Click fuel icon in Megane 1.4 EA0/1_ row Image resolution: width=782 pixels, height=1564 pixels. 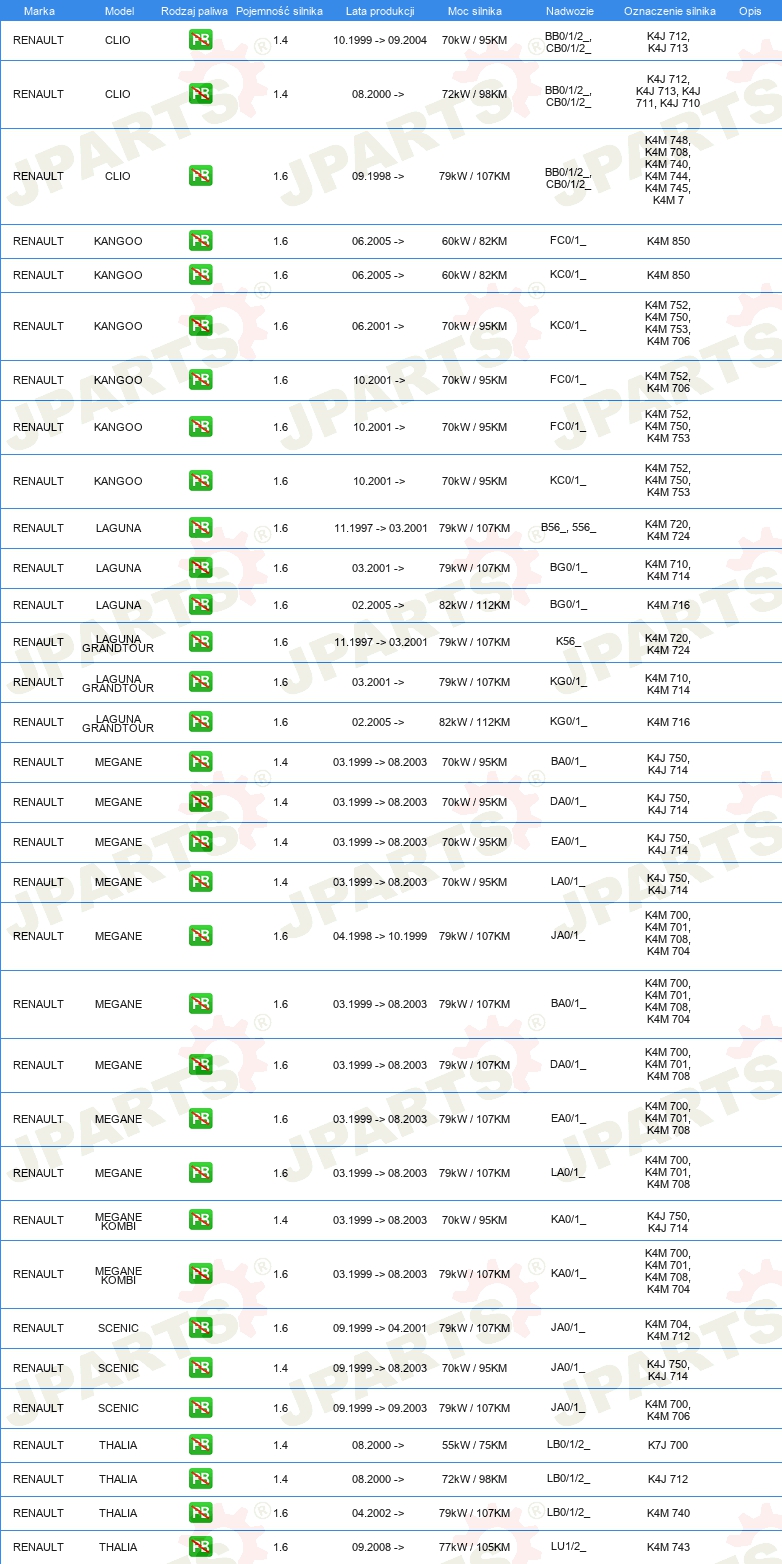[x=200, y=842]
